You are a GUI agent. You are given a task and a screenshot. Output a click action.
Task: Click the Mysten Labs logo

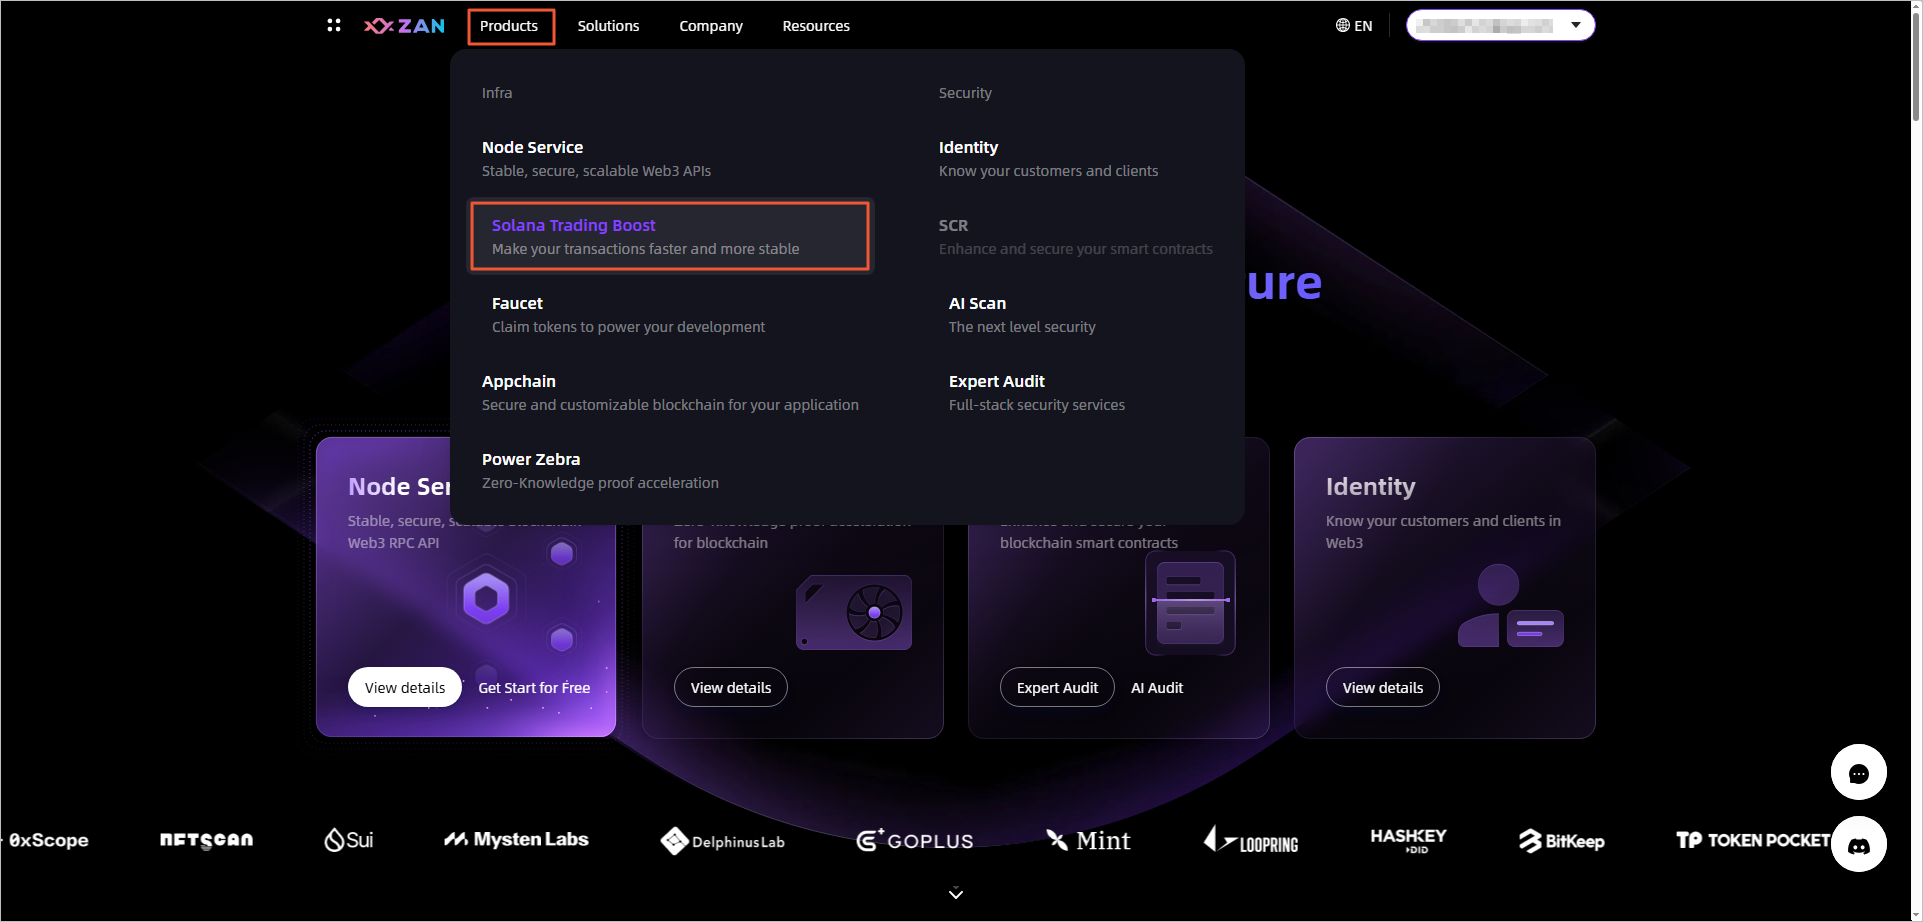[x=516, y=839]
